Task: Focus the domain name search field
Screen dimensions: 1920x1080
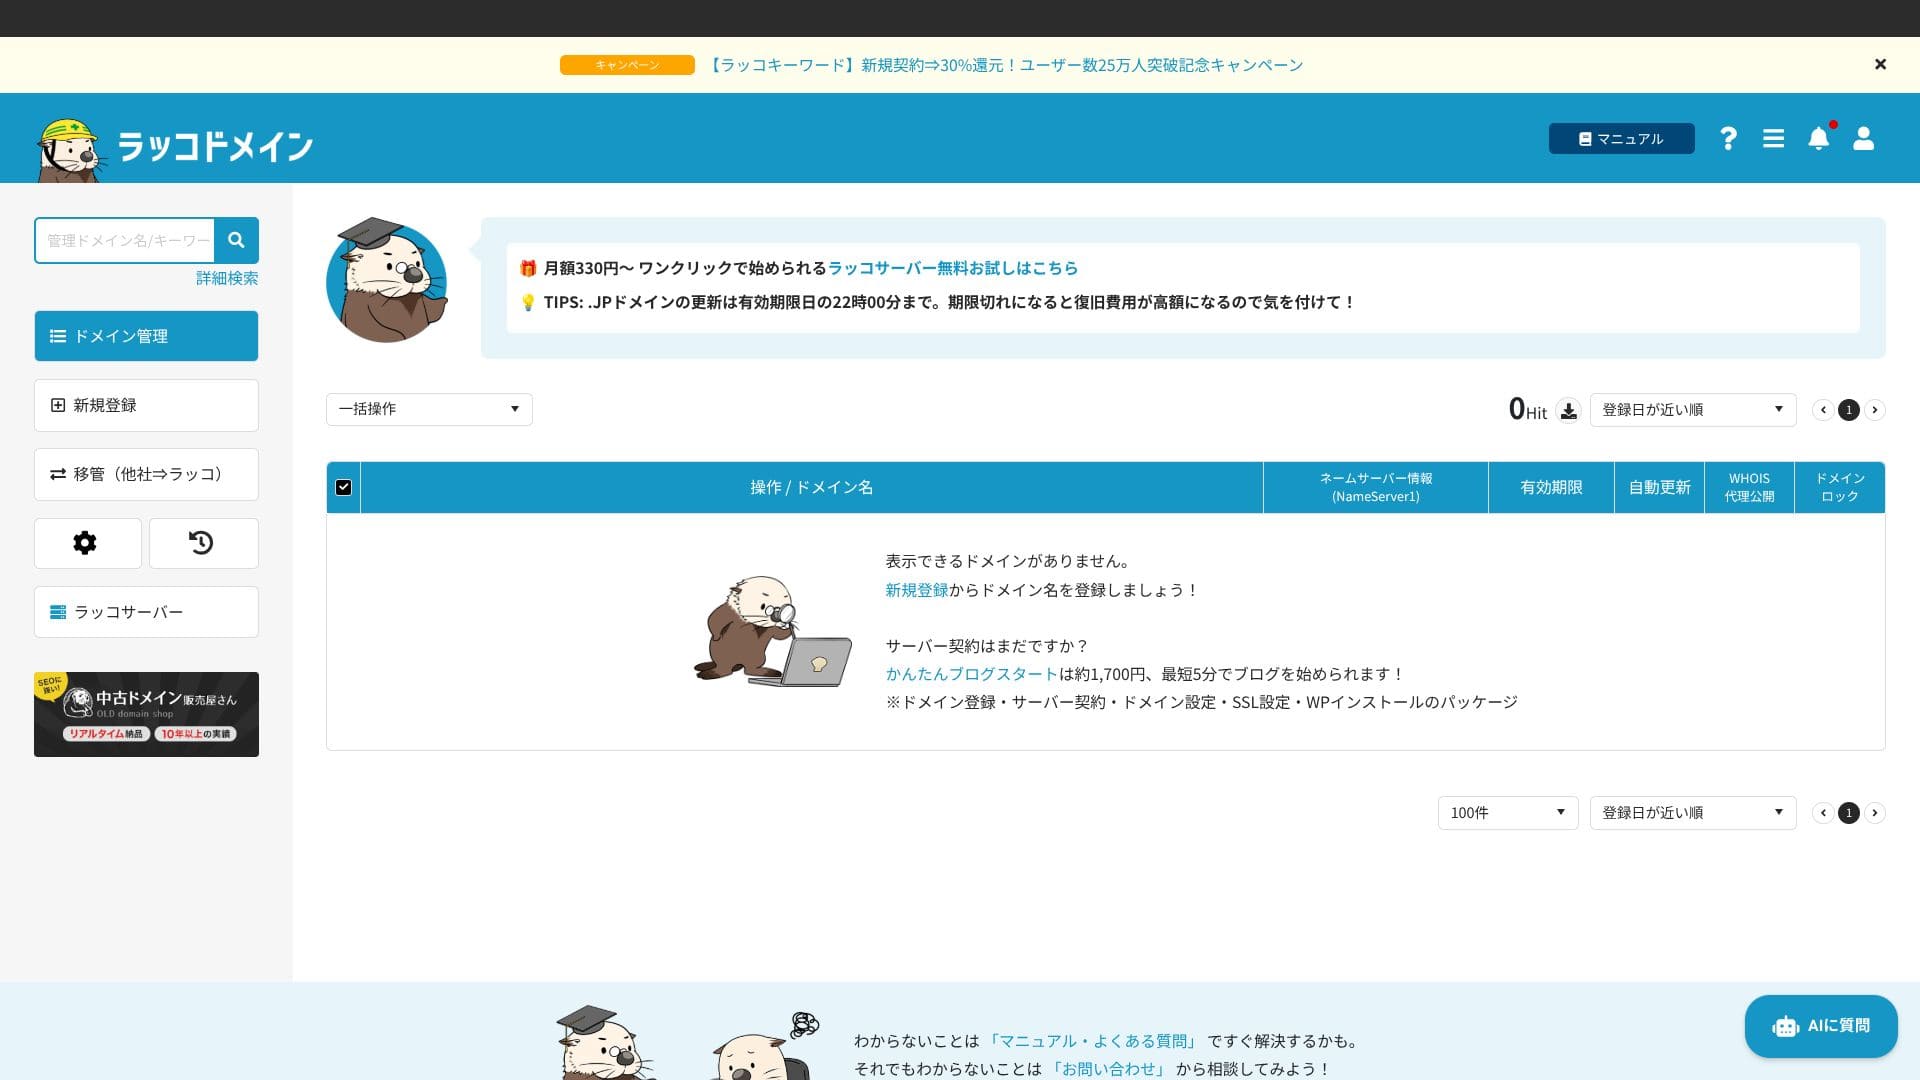Action: 126,240
